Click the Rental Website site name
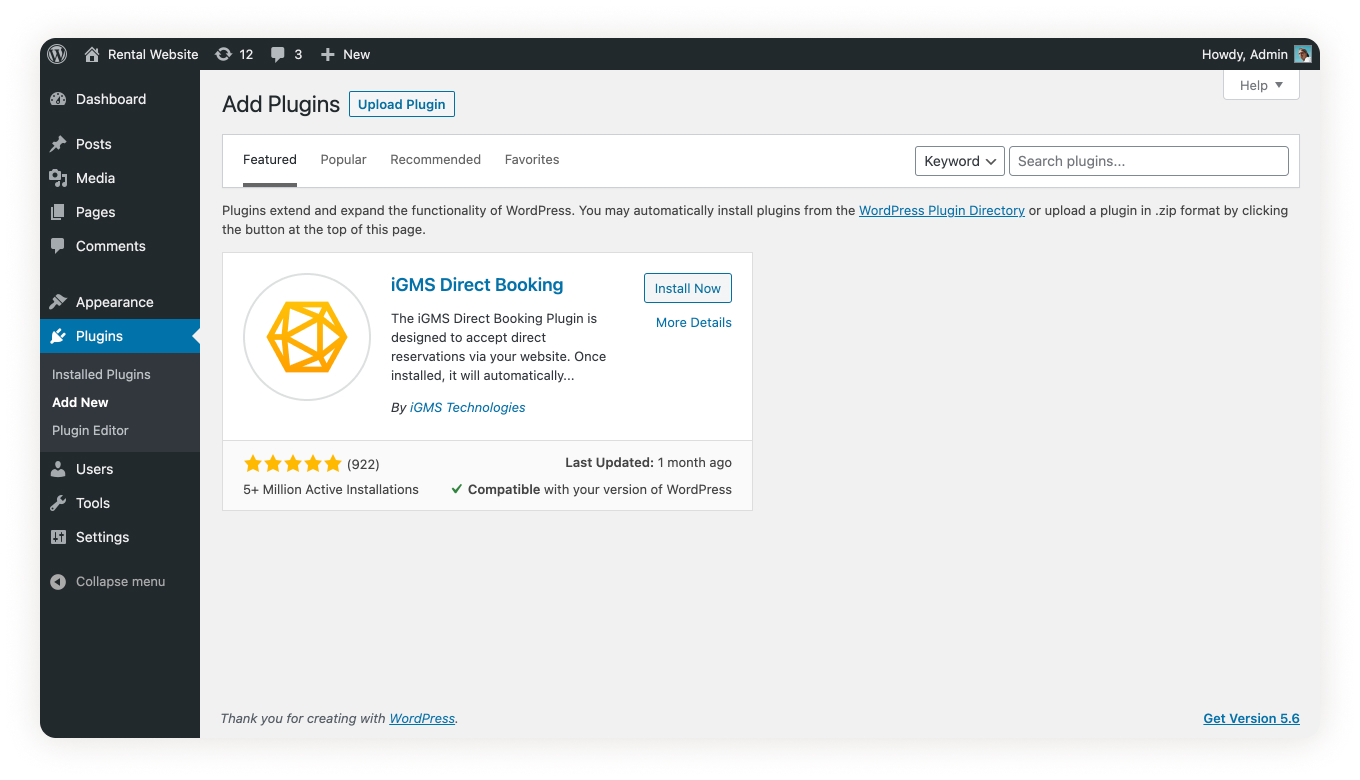Image resolution: width=1360 pixels, height=780 pixels. [153, 54]
